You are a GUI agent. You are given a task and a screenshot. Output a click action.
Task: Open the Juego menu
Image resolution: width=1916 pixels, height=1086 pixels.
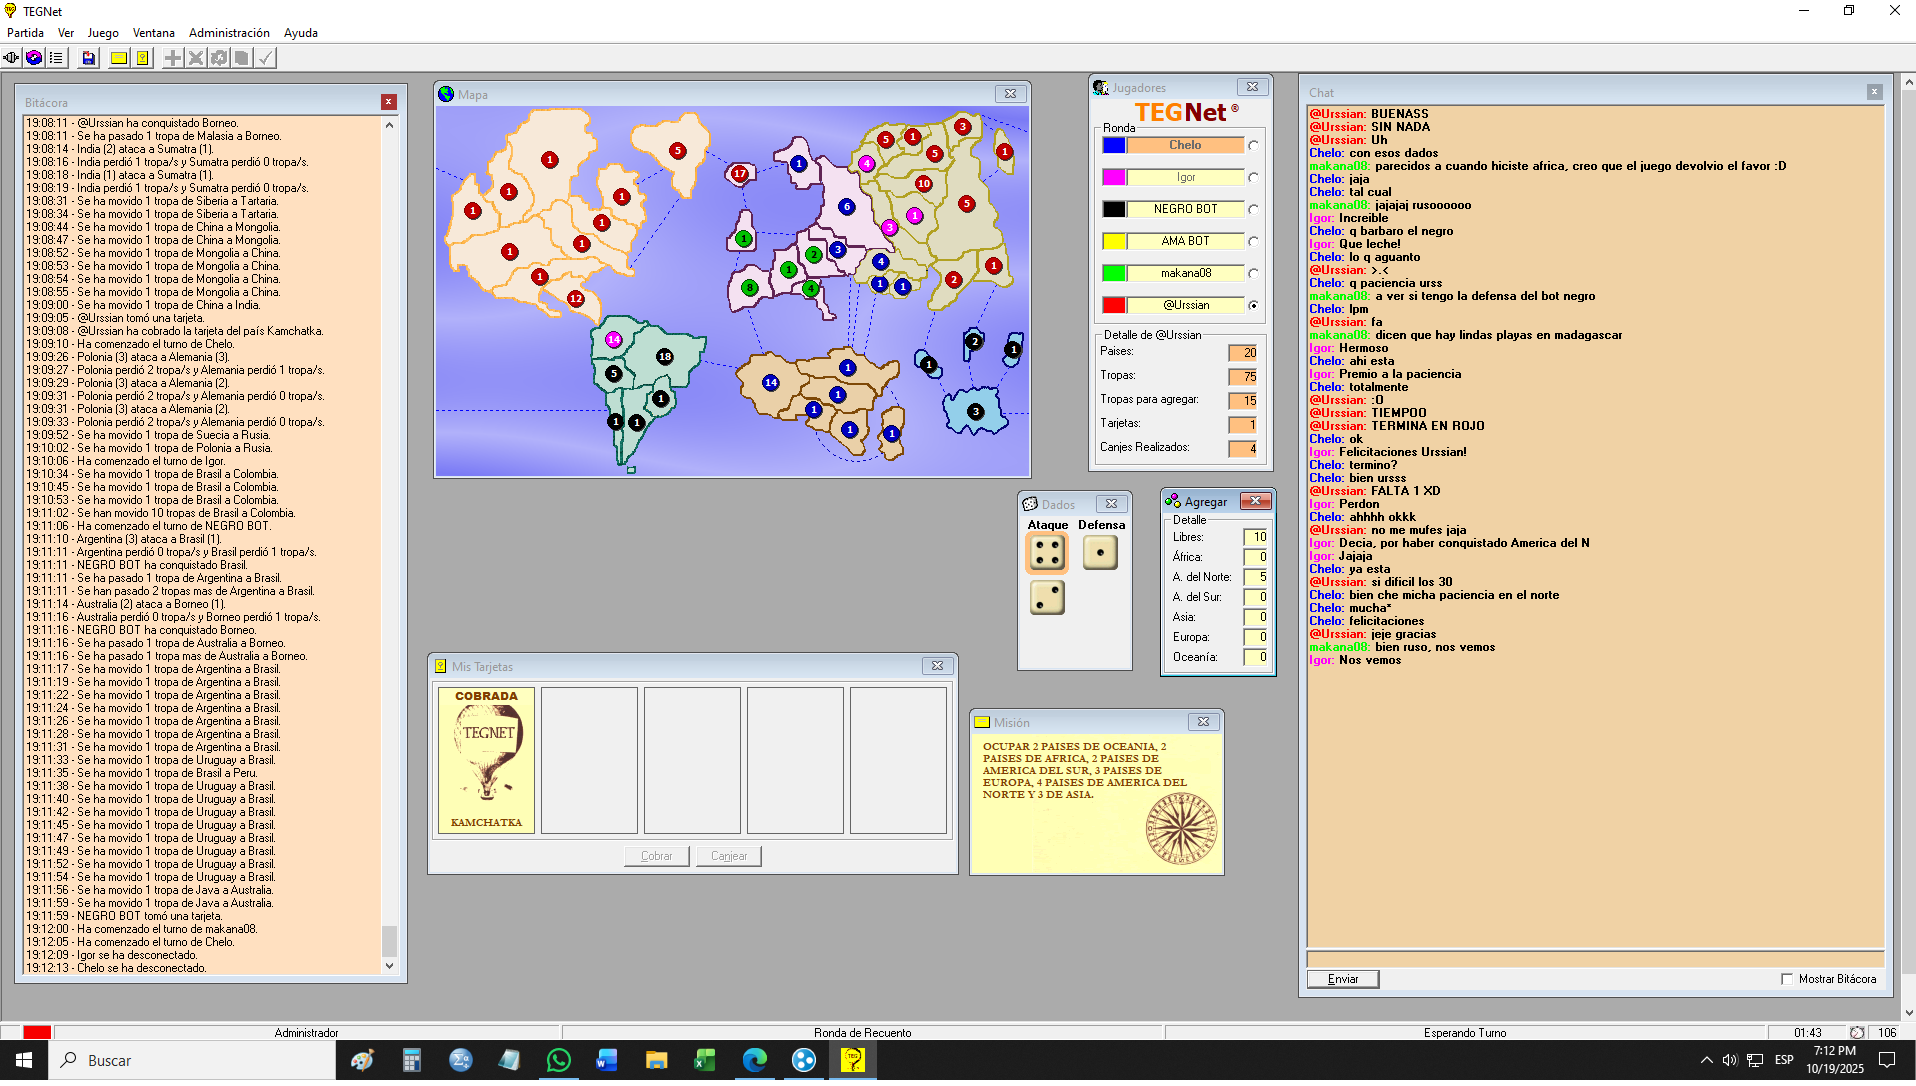coord(102,33)
